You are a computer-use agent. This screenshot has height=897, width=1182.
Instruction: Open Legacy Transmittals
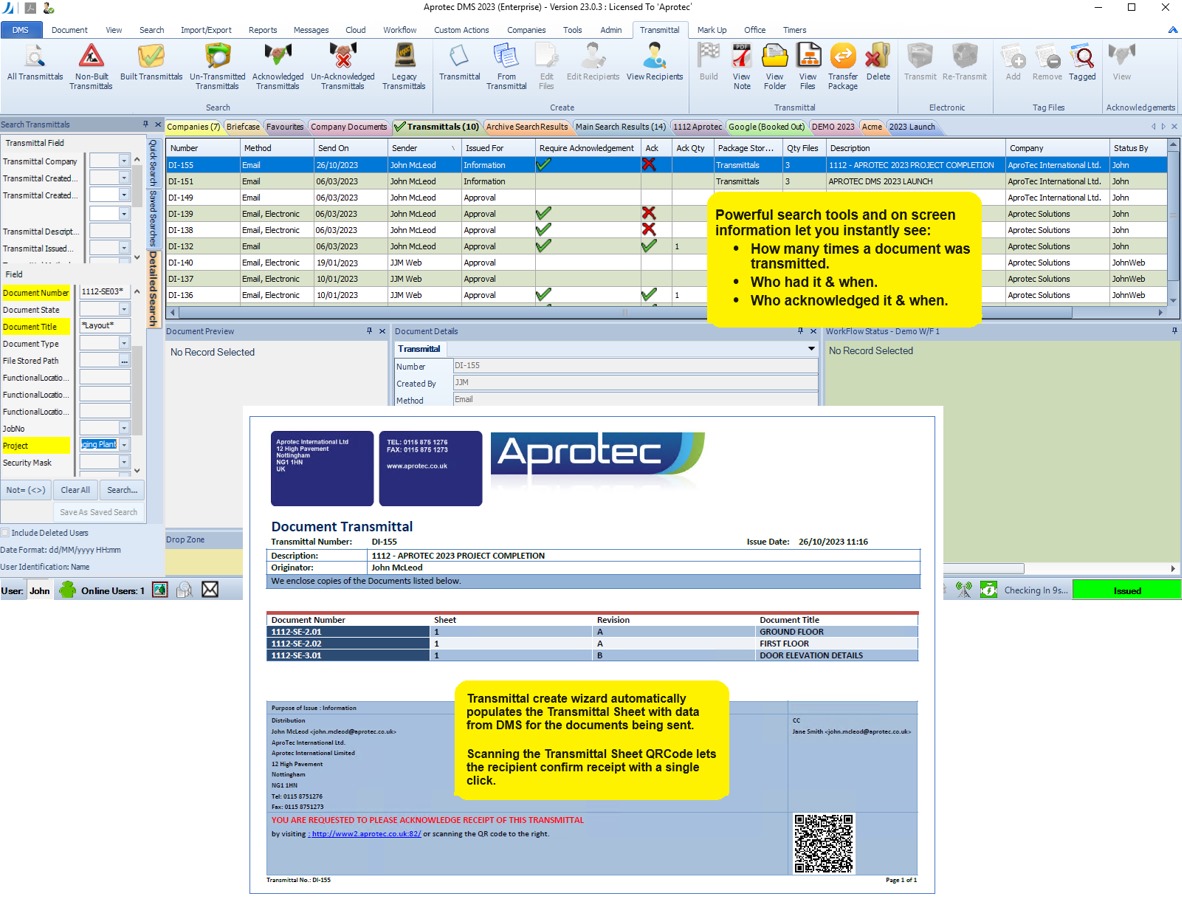click(x=404, y=66)
